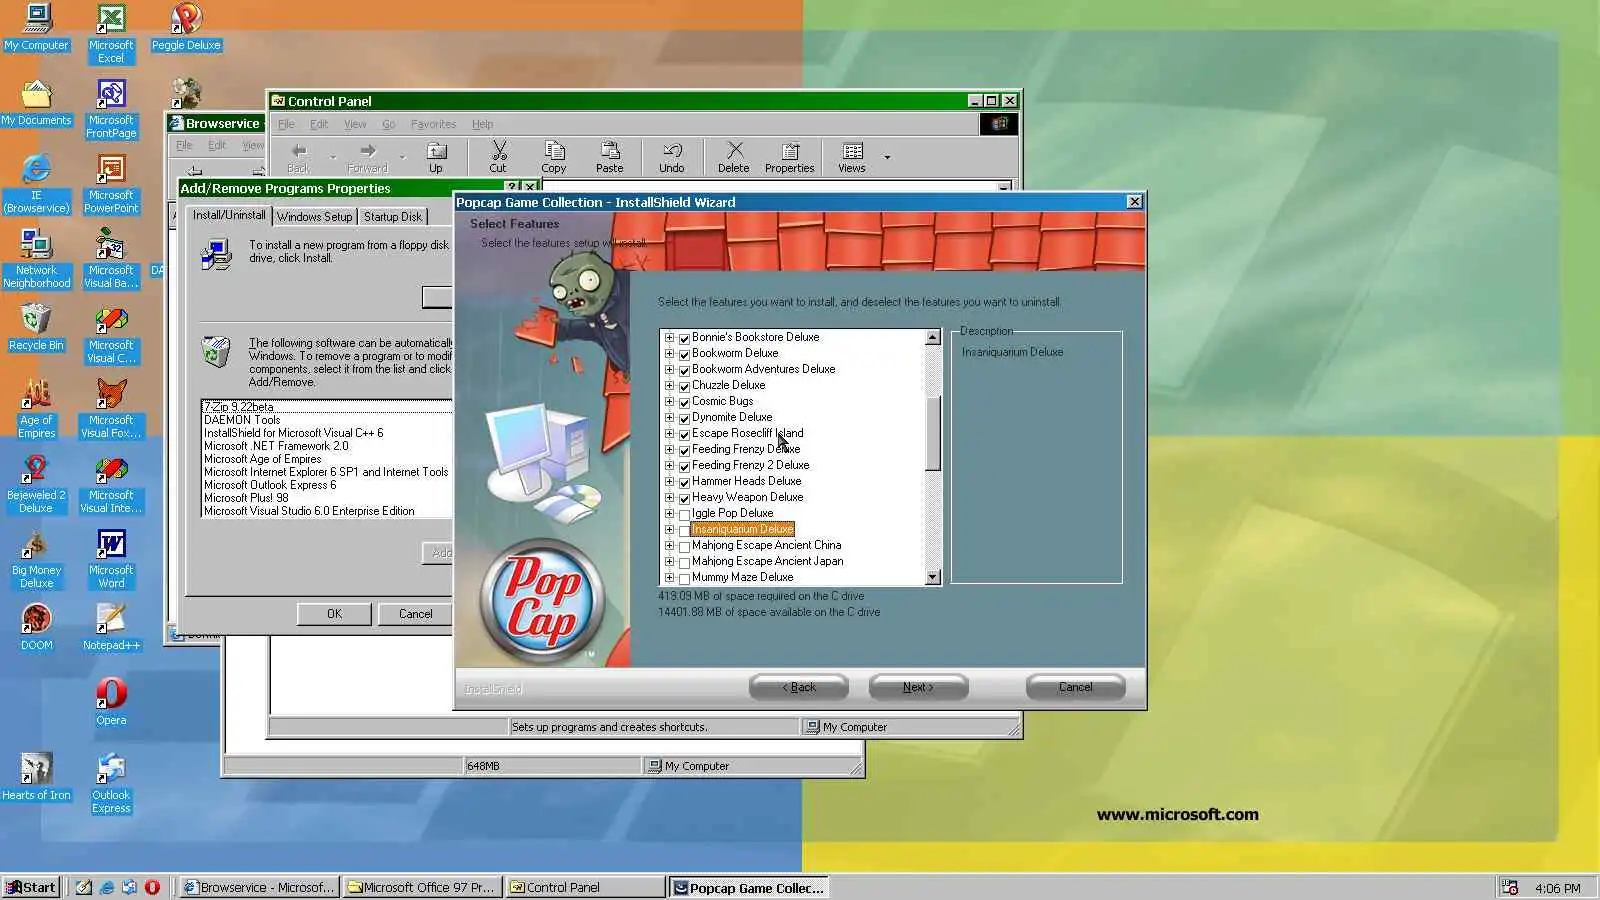
Task: Click the feature list scroll up arrow
Action: coord(933,337)
